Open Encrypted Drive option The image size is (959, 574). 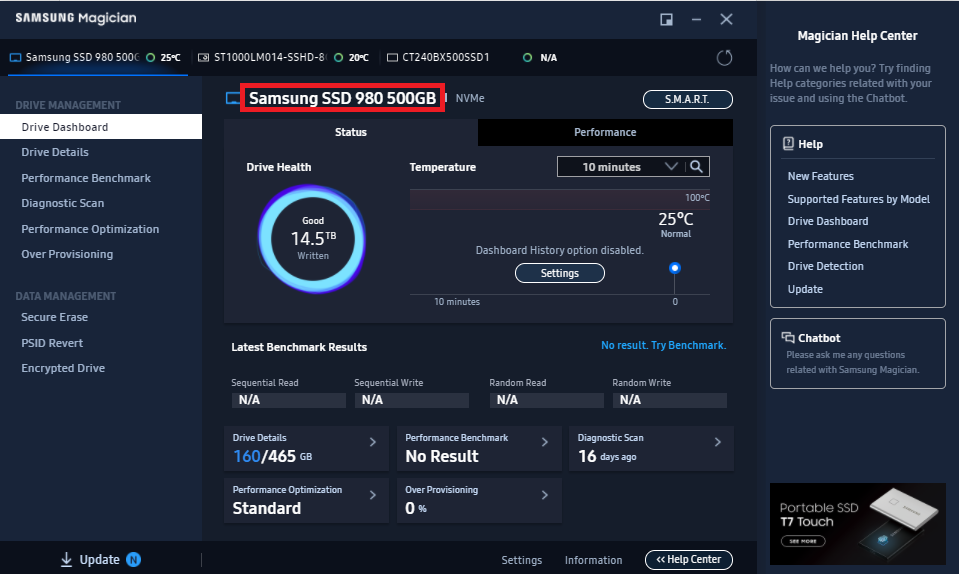coord(63,368)
